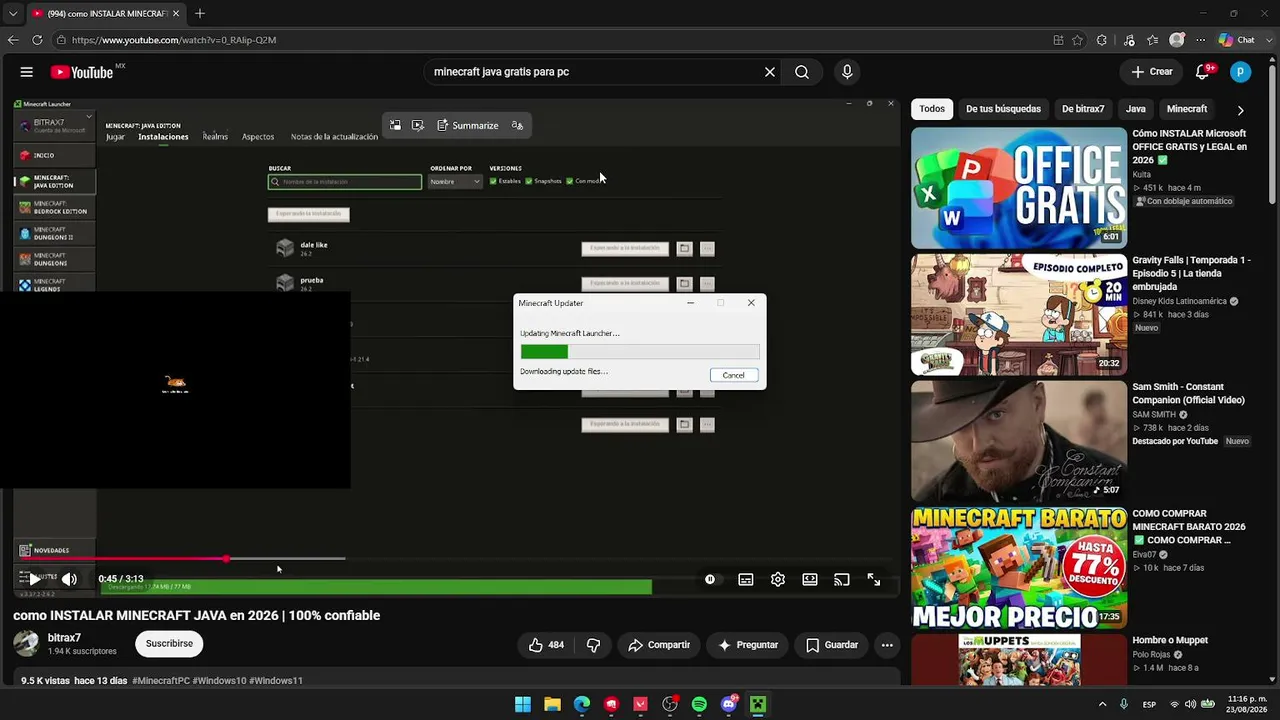Image resolution: width=1280 pixels, height=720 pixels.
Task: Open the bitrax7 channel name link
Action: click(64, 638)
